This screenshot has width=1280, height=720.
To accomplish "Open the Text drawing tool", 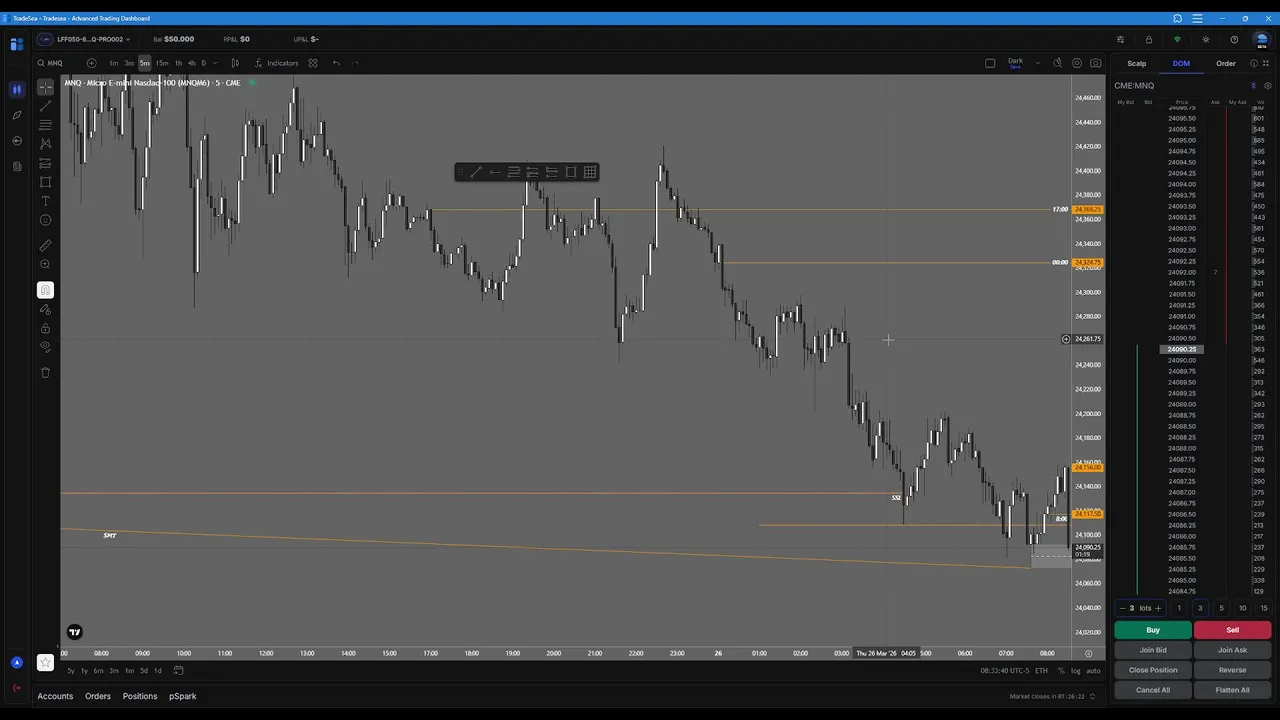I will coord(45,201).
